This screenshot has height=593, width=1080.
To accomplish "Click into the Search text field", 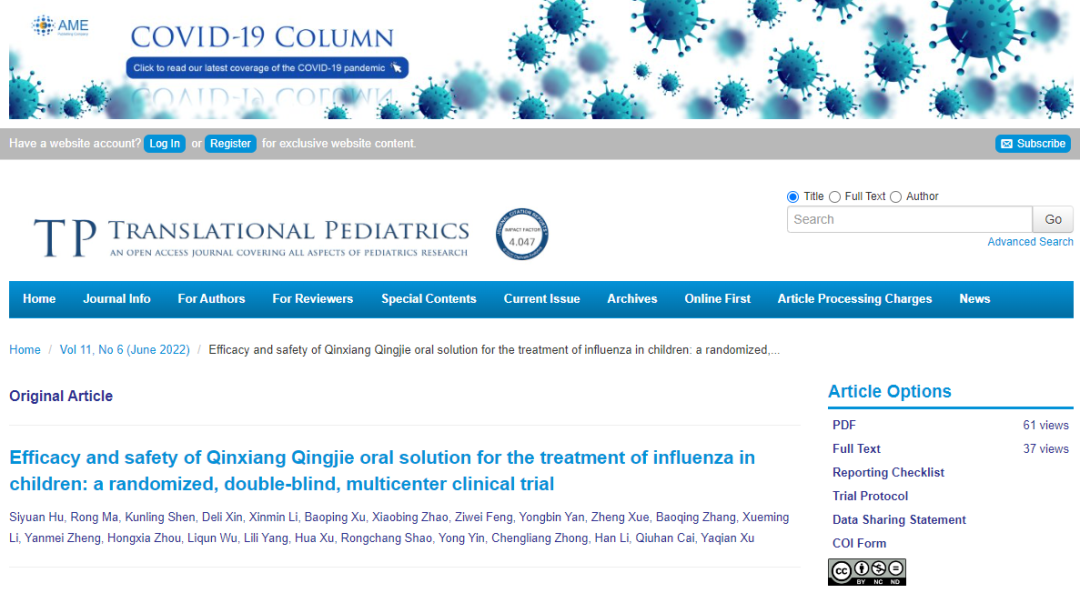I will click(x=909, y=220).
